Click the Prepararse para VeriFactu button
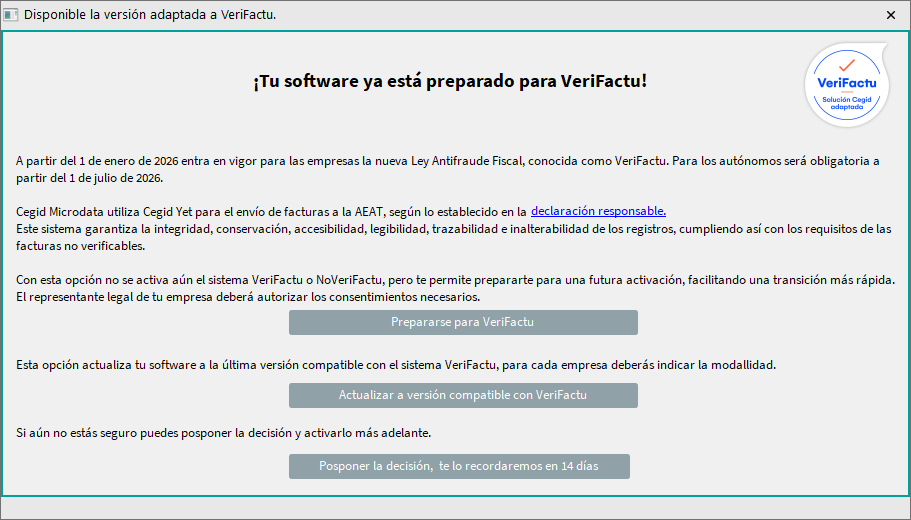Viewport: 911px width, 520px height. coord(463,322)
